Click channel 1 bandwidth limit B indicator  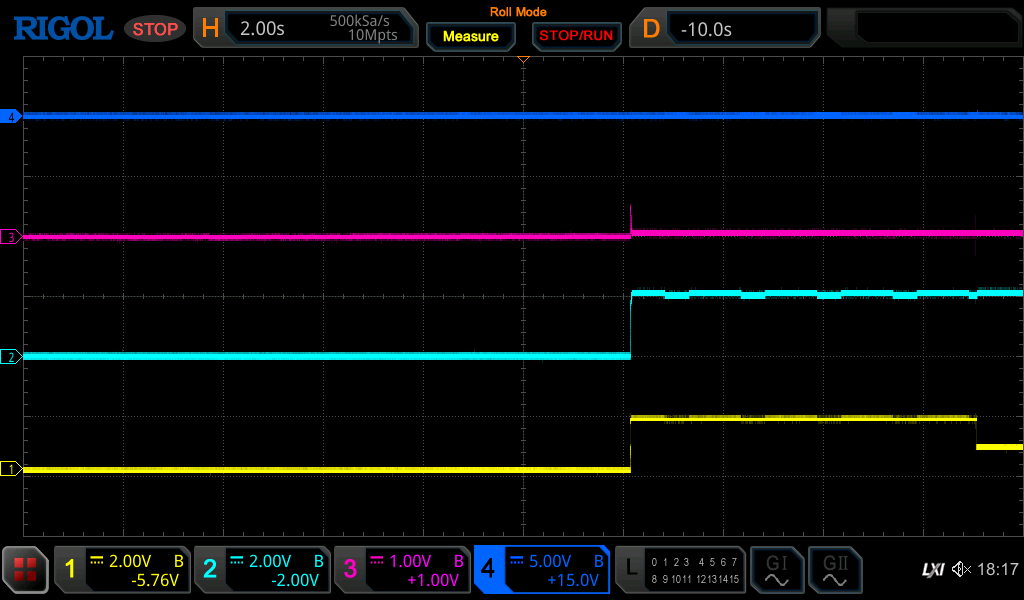(x=178, y=561)
